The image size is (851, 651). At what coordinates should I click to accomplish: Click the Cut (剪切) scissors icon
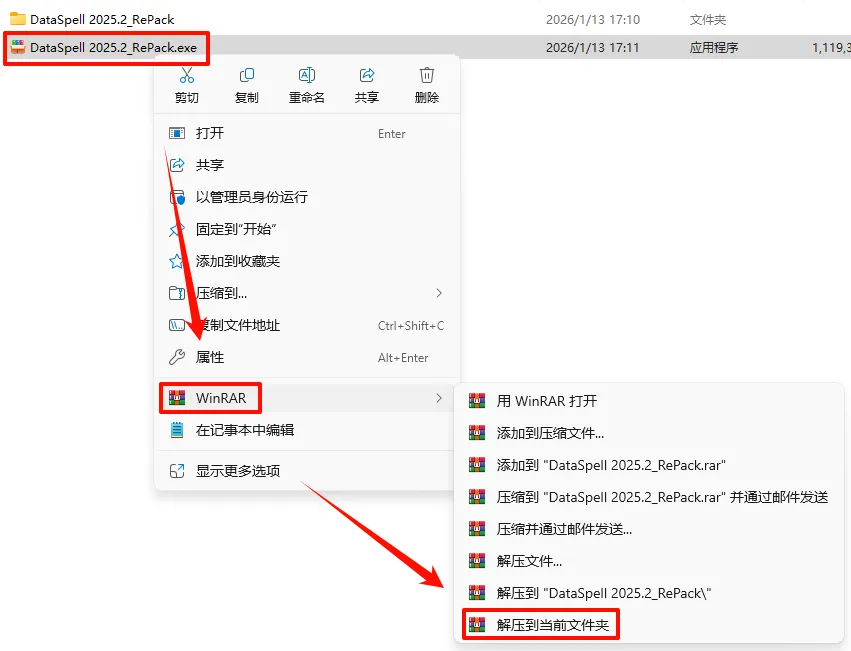pos(187,75)
